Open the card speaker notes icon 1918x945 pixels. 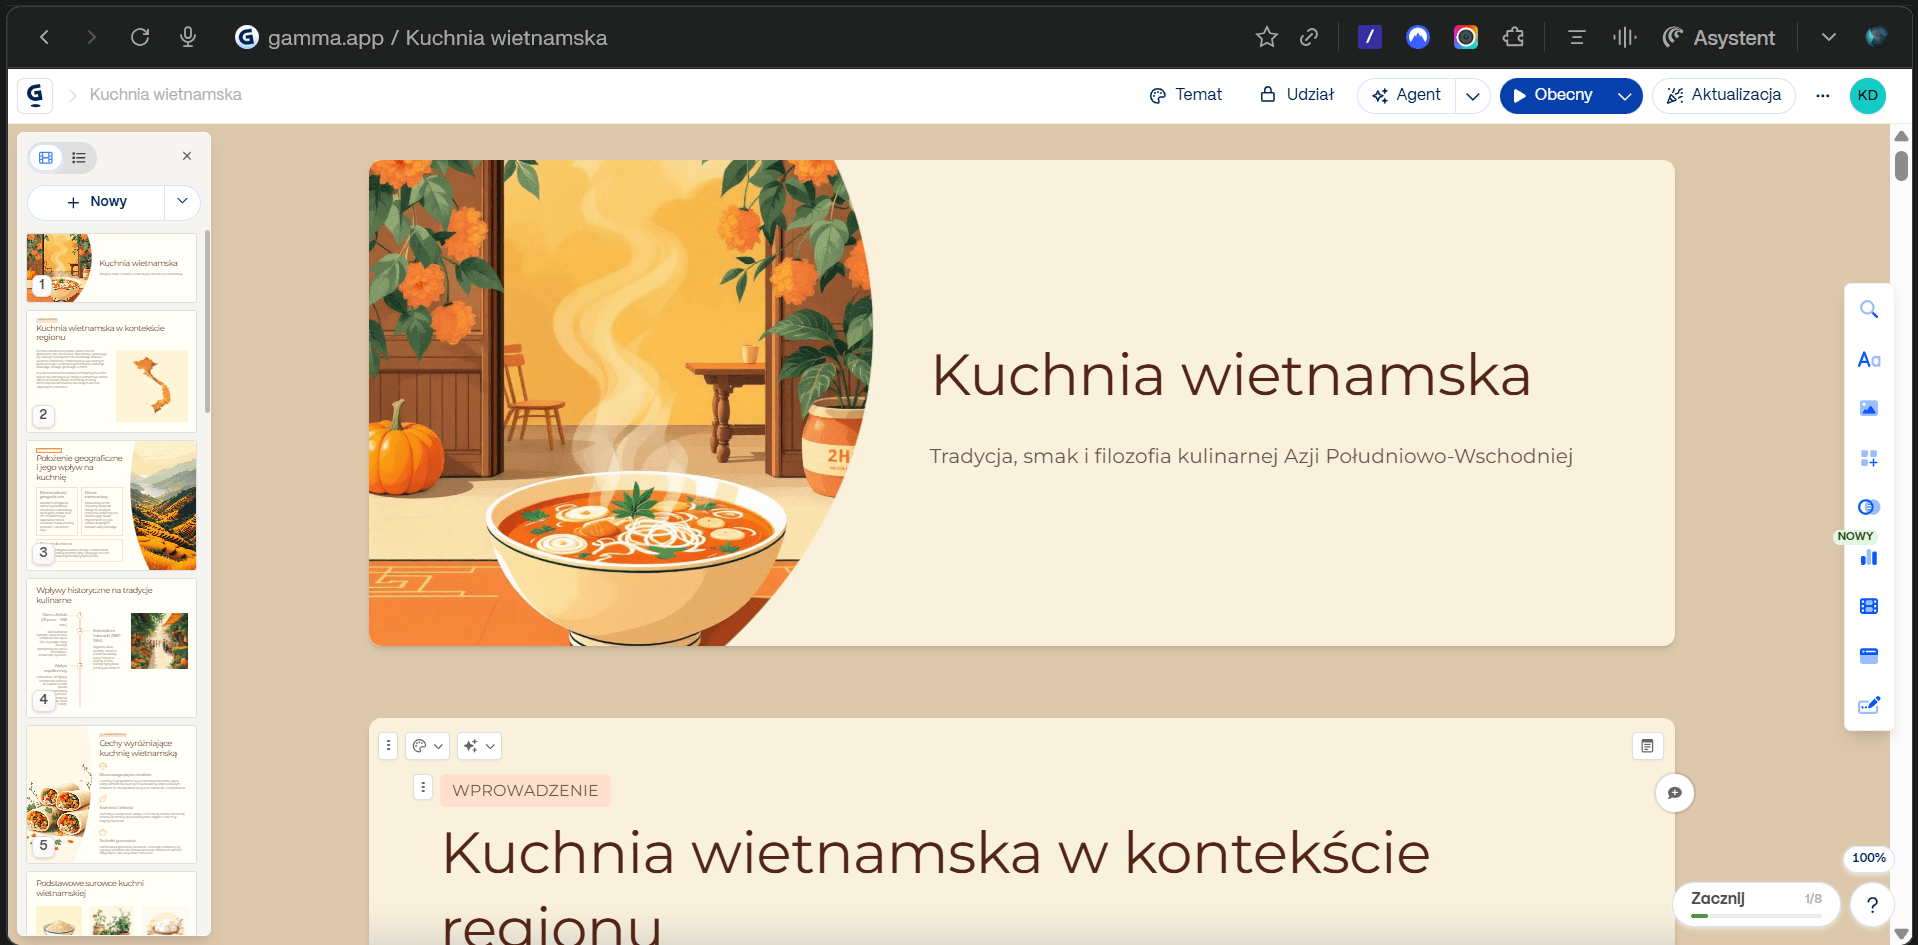coord(1647,745)
